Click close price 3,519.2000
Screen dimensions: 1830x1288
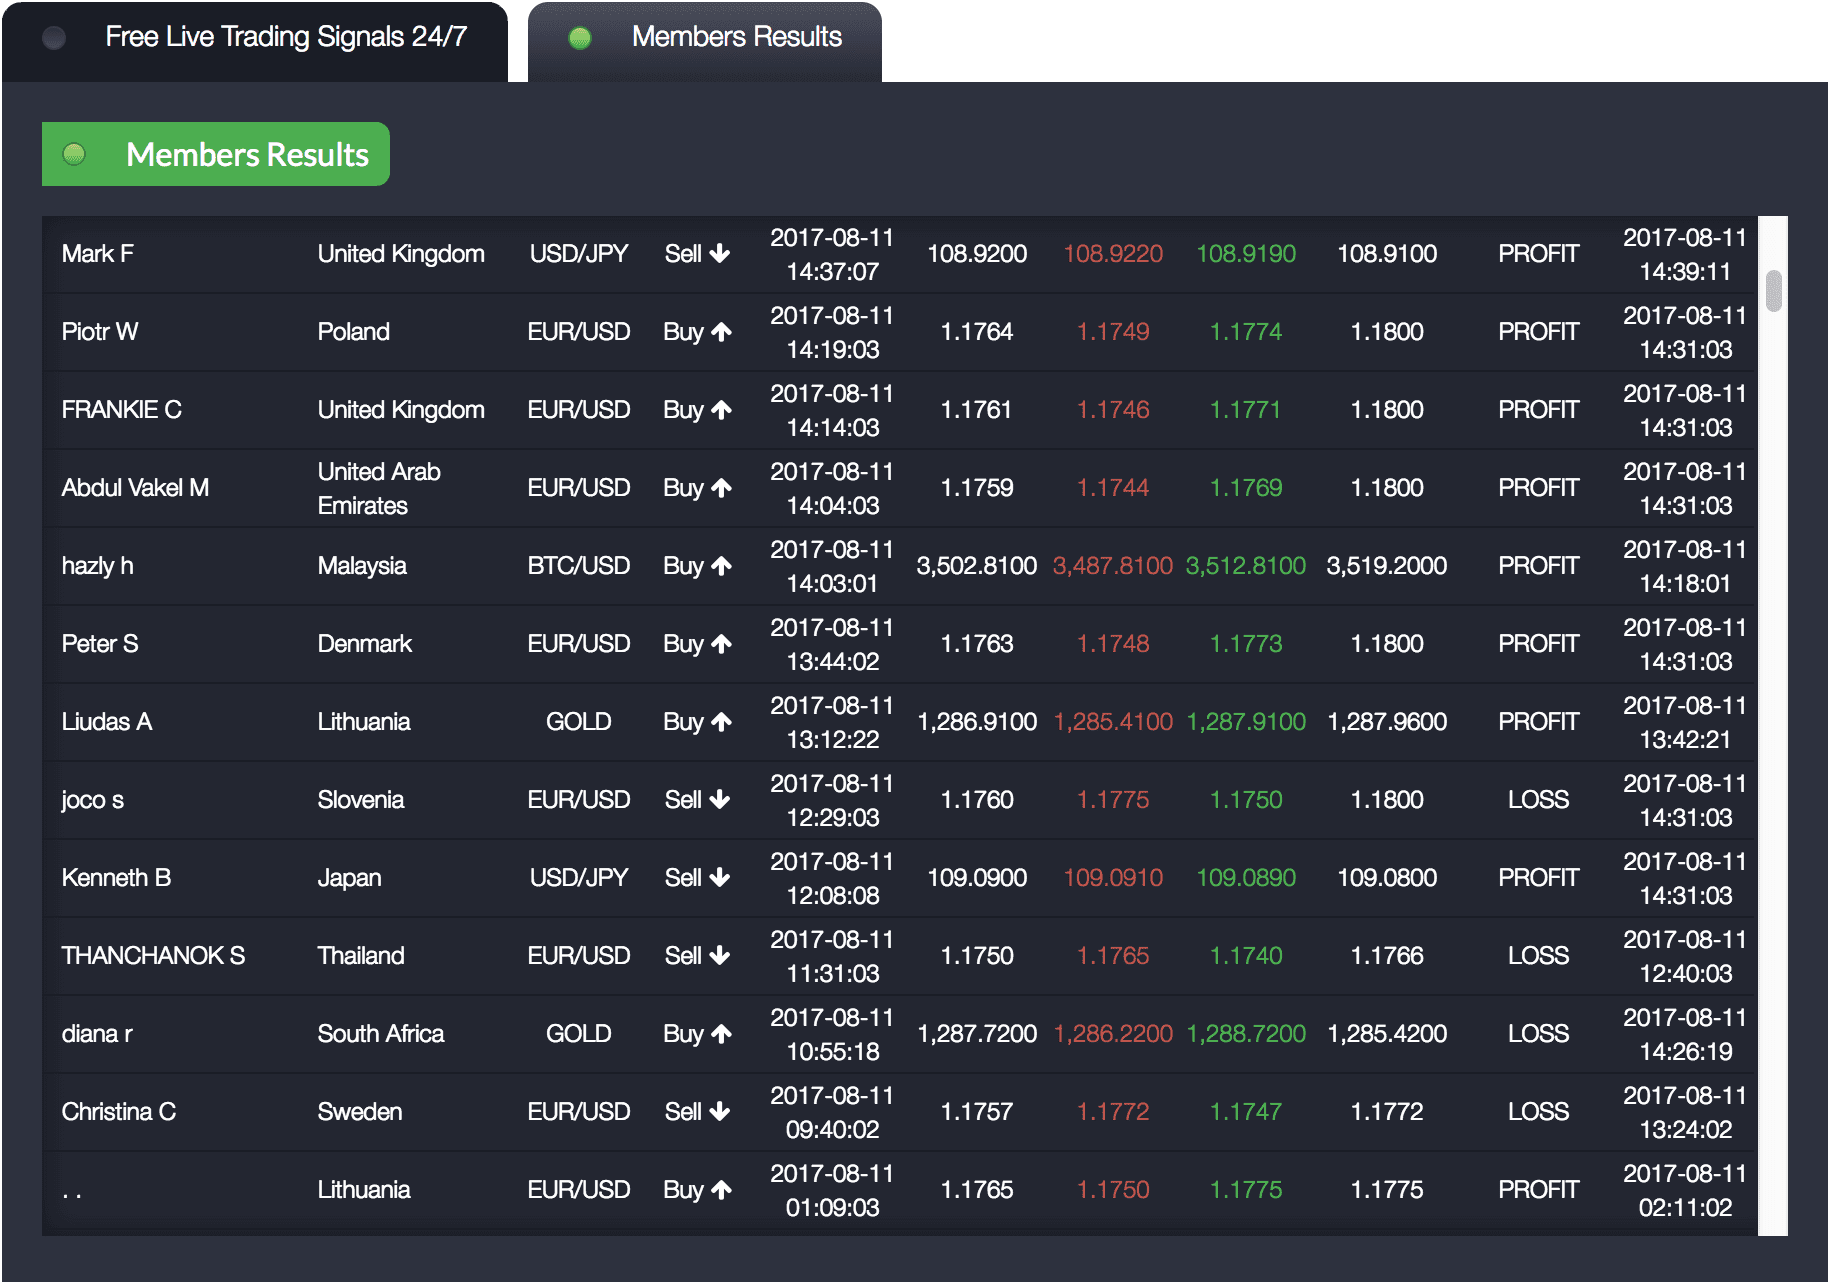[1387, 566]
